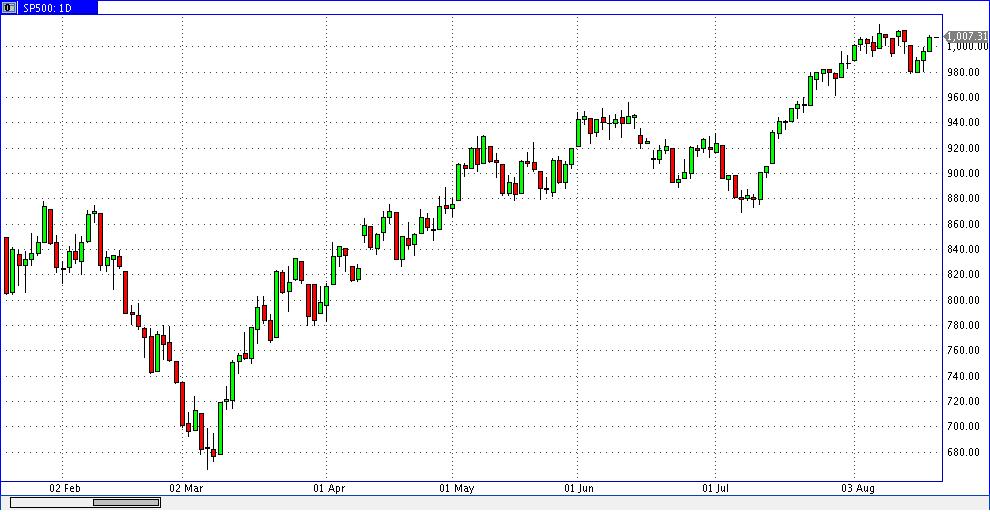
Task: Click the 01 May date label
Action: click(456, 489)
